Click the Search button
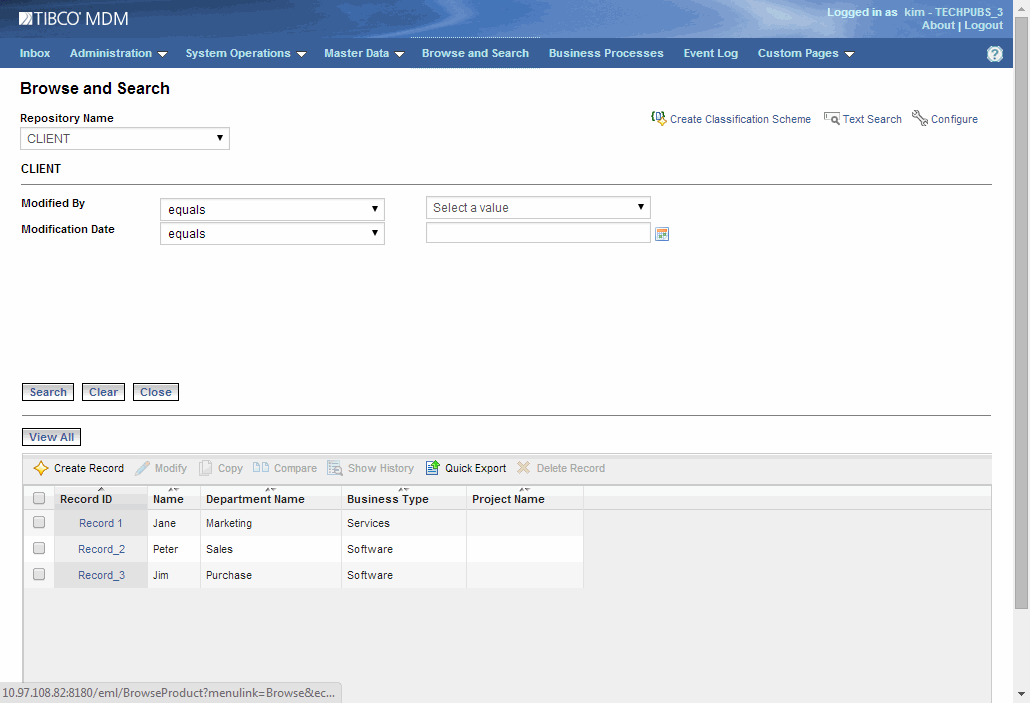Image resolution: width=1030 pixels, height=703 pixels. (x=48, y=392)
